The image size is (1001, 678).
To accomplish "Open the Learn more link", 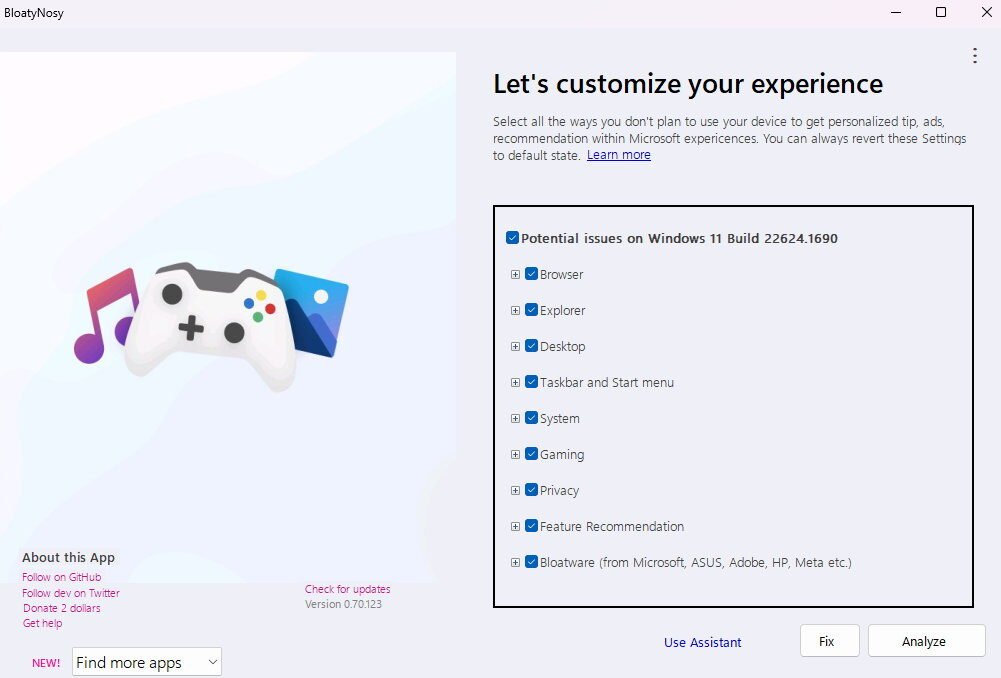I will tap(619, 154).
